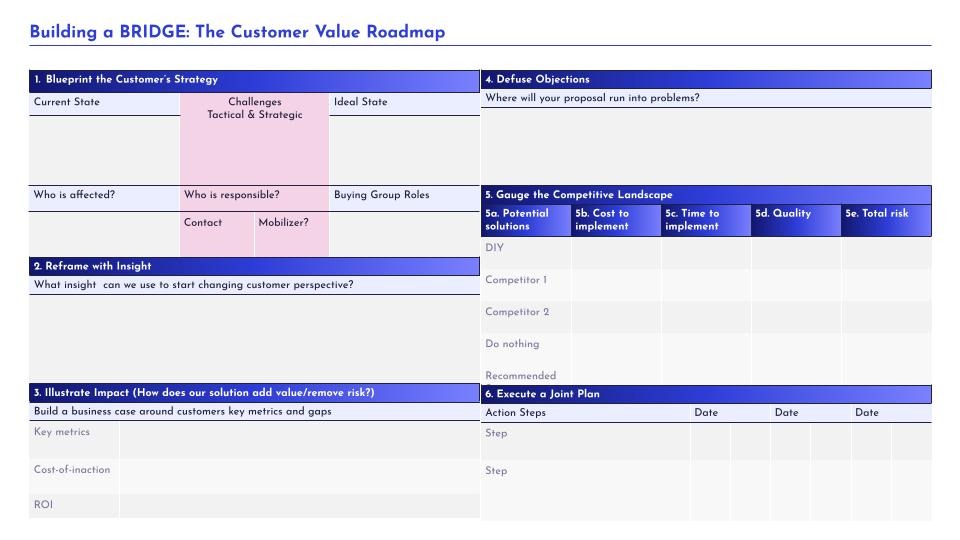Click the answer area beneath 'Ideal State'
Image resolution: width=960 pixels, height=540 pixels.
[404, 151]
